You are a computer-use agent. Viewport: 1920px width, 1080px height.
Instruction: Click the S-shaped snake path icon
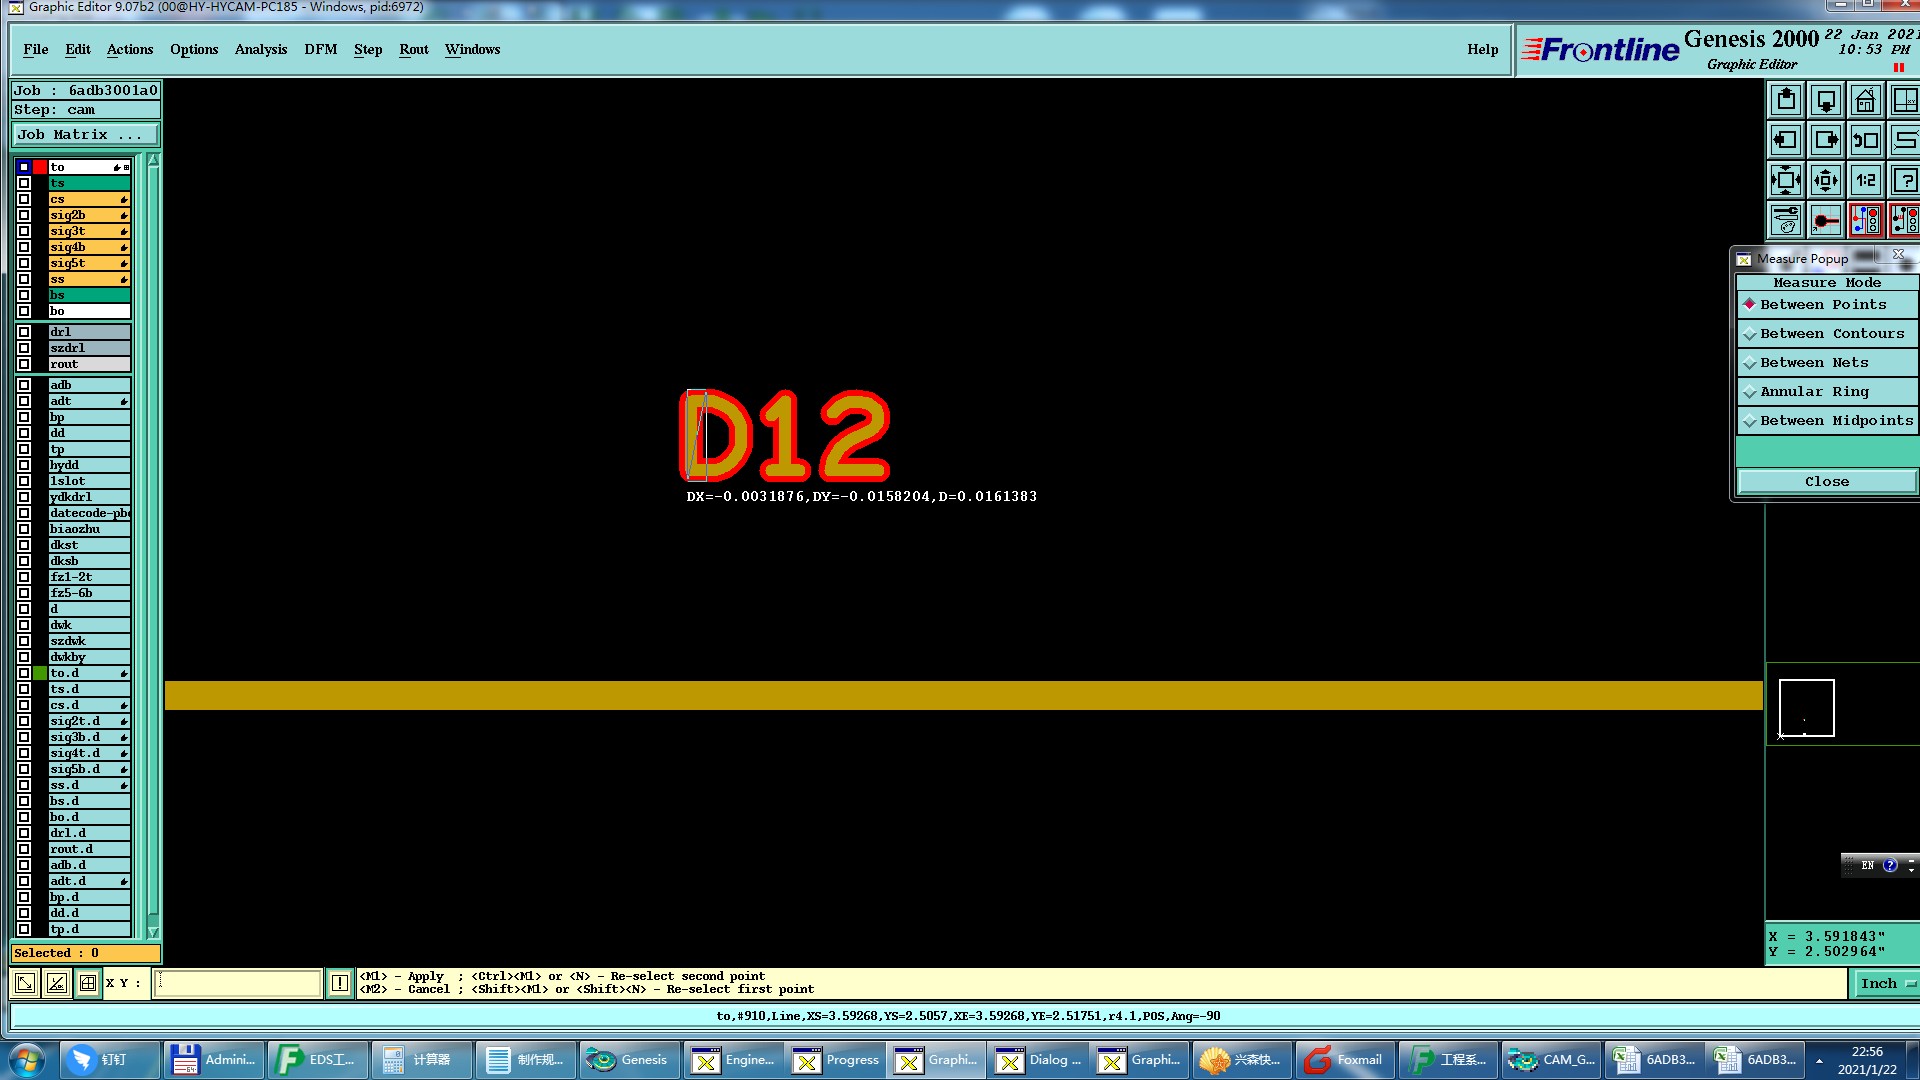[1905, 140]
